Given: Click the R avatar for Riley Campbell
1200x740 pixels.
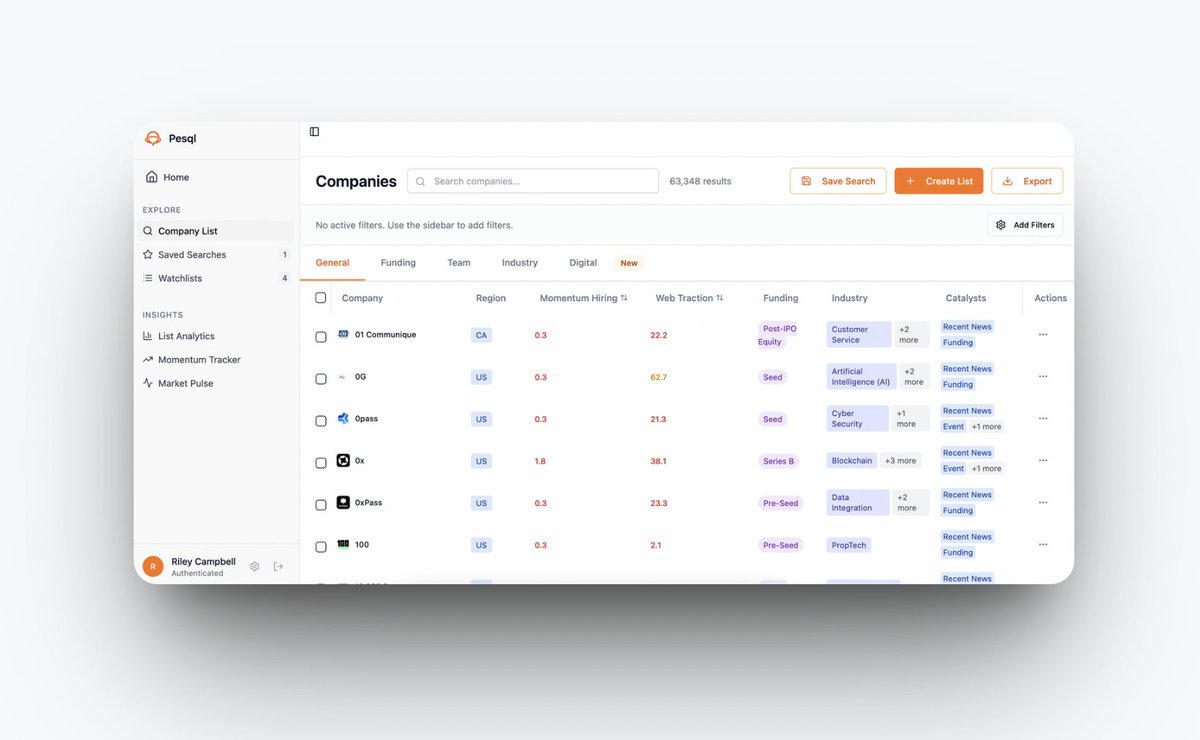Looking at the screenshot, I should coord(153,566).
